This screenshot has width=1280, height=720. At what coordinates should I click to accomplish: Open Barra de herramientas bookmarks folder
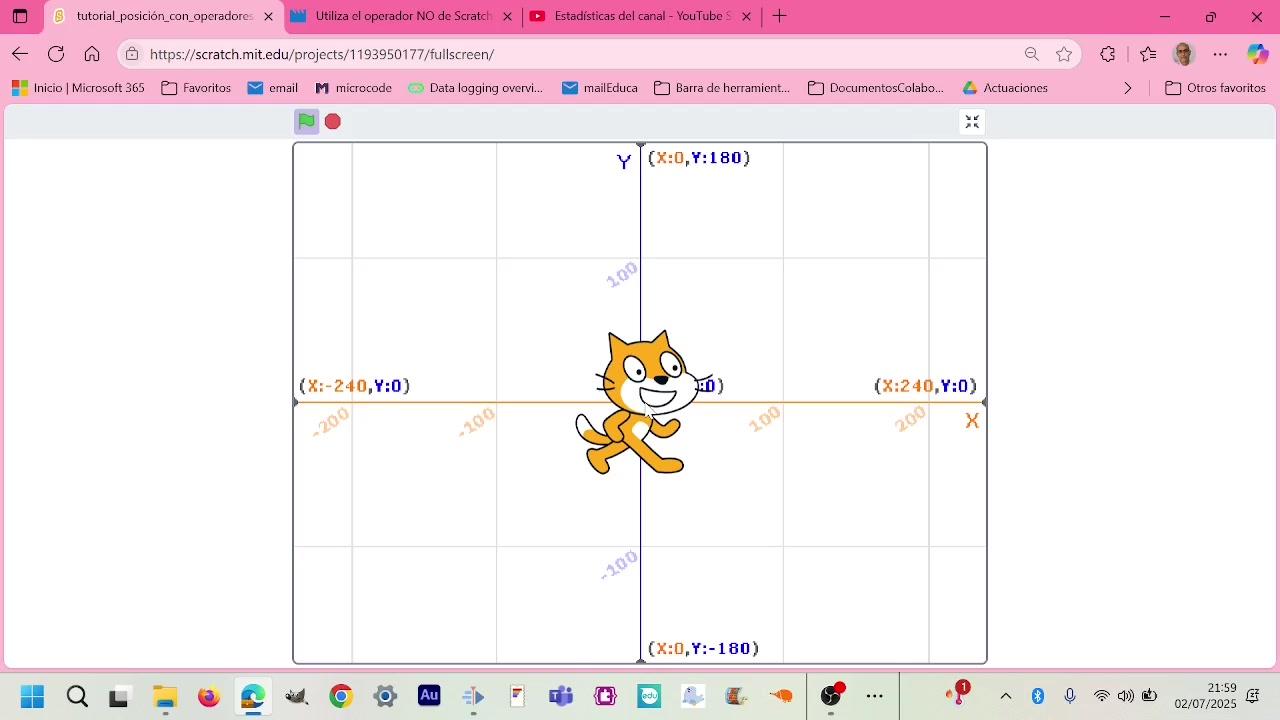point(722,88)
